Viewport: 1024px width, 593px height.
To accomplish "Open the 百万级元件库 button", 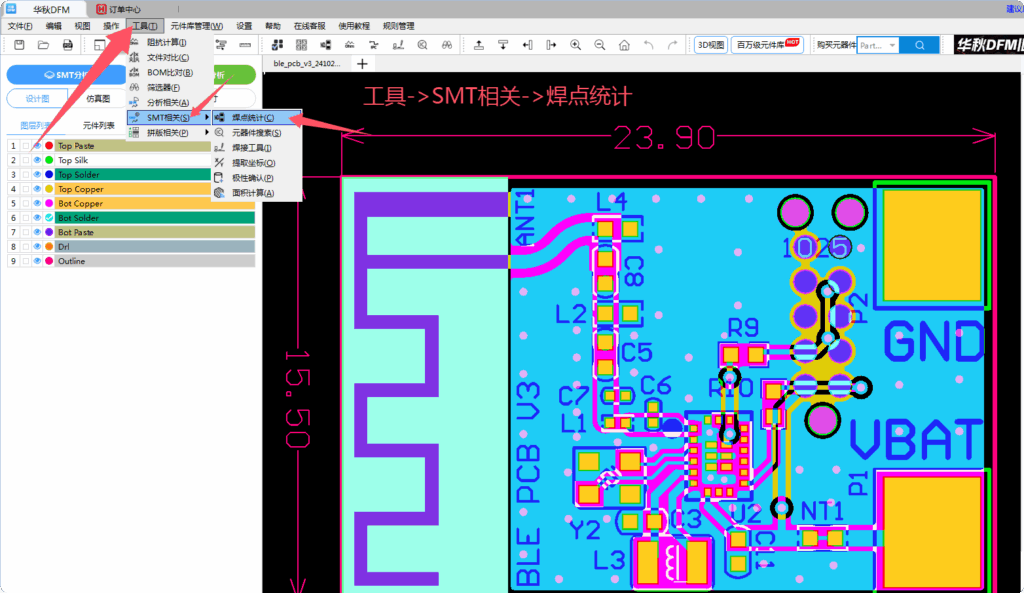I will tap(769, 45).
